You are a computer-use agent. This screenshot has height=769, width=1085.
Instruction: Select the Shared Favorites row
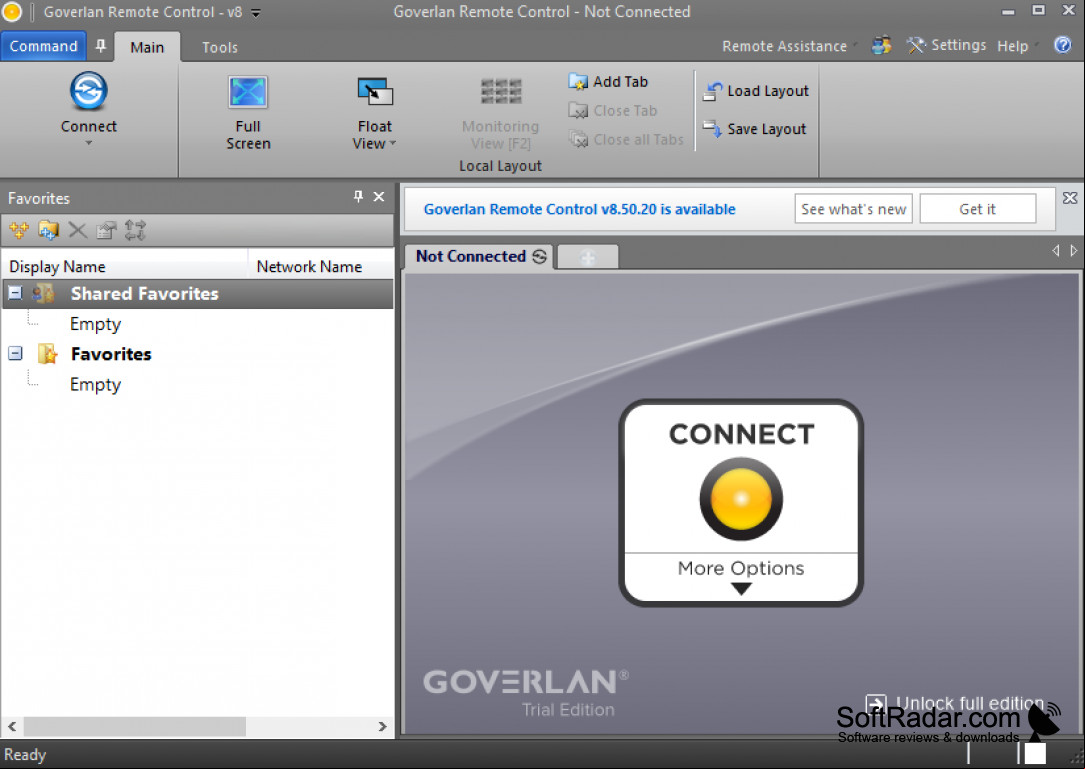198,293
